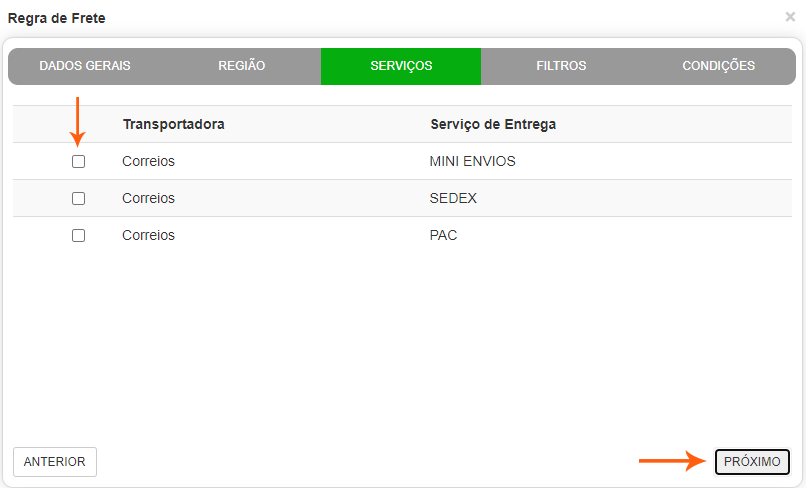Open the Região tab
This screenshot has height=488, width=806.
[x=241, y=66]
